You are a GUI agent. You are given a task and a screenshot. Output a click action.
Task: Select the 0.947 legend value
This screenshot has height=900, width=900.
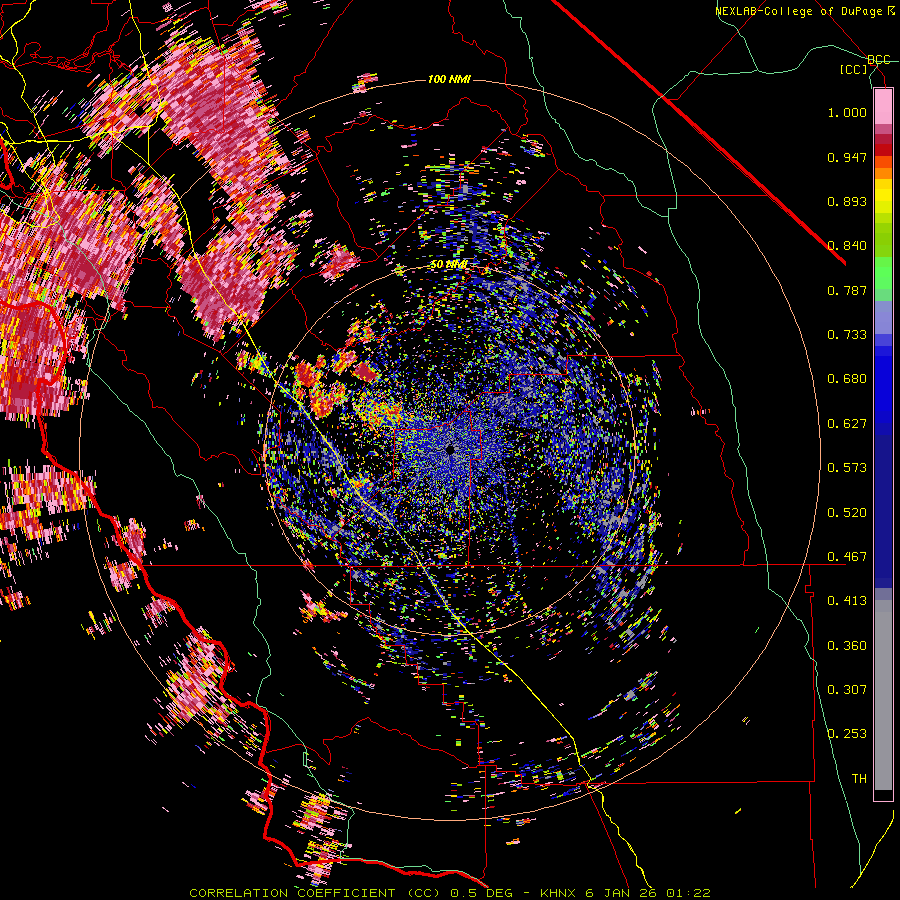847,157
